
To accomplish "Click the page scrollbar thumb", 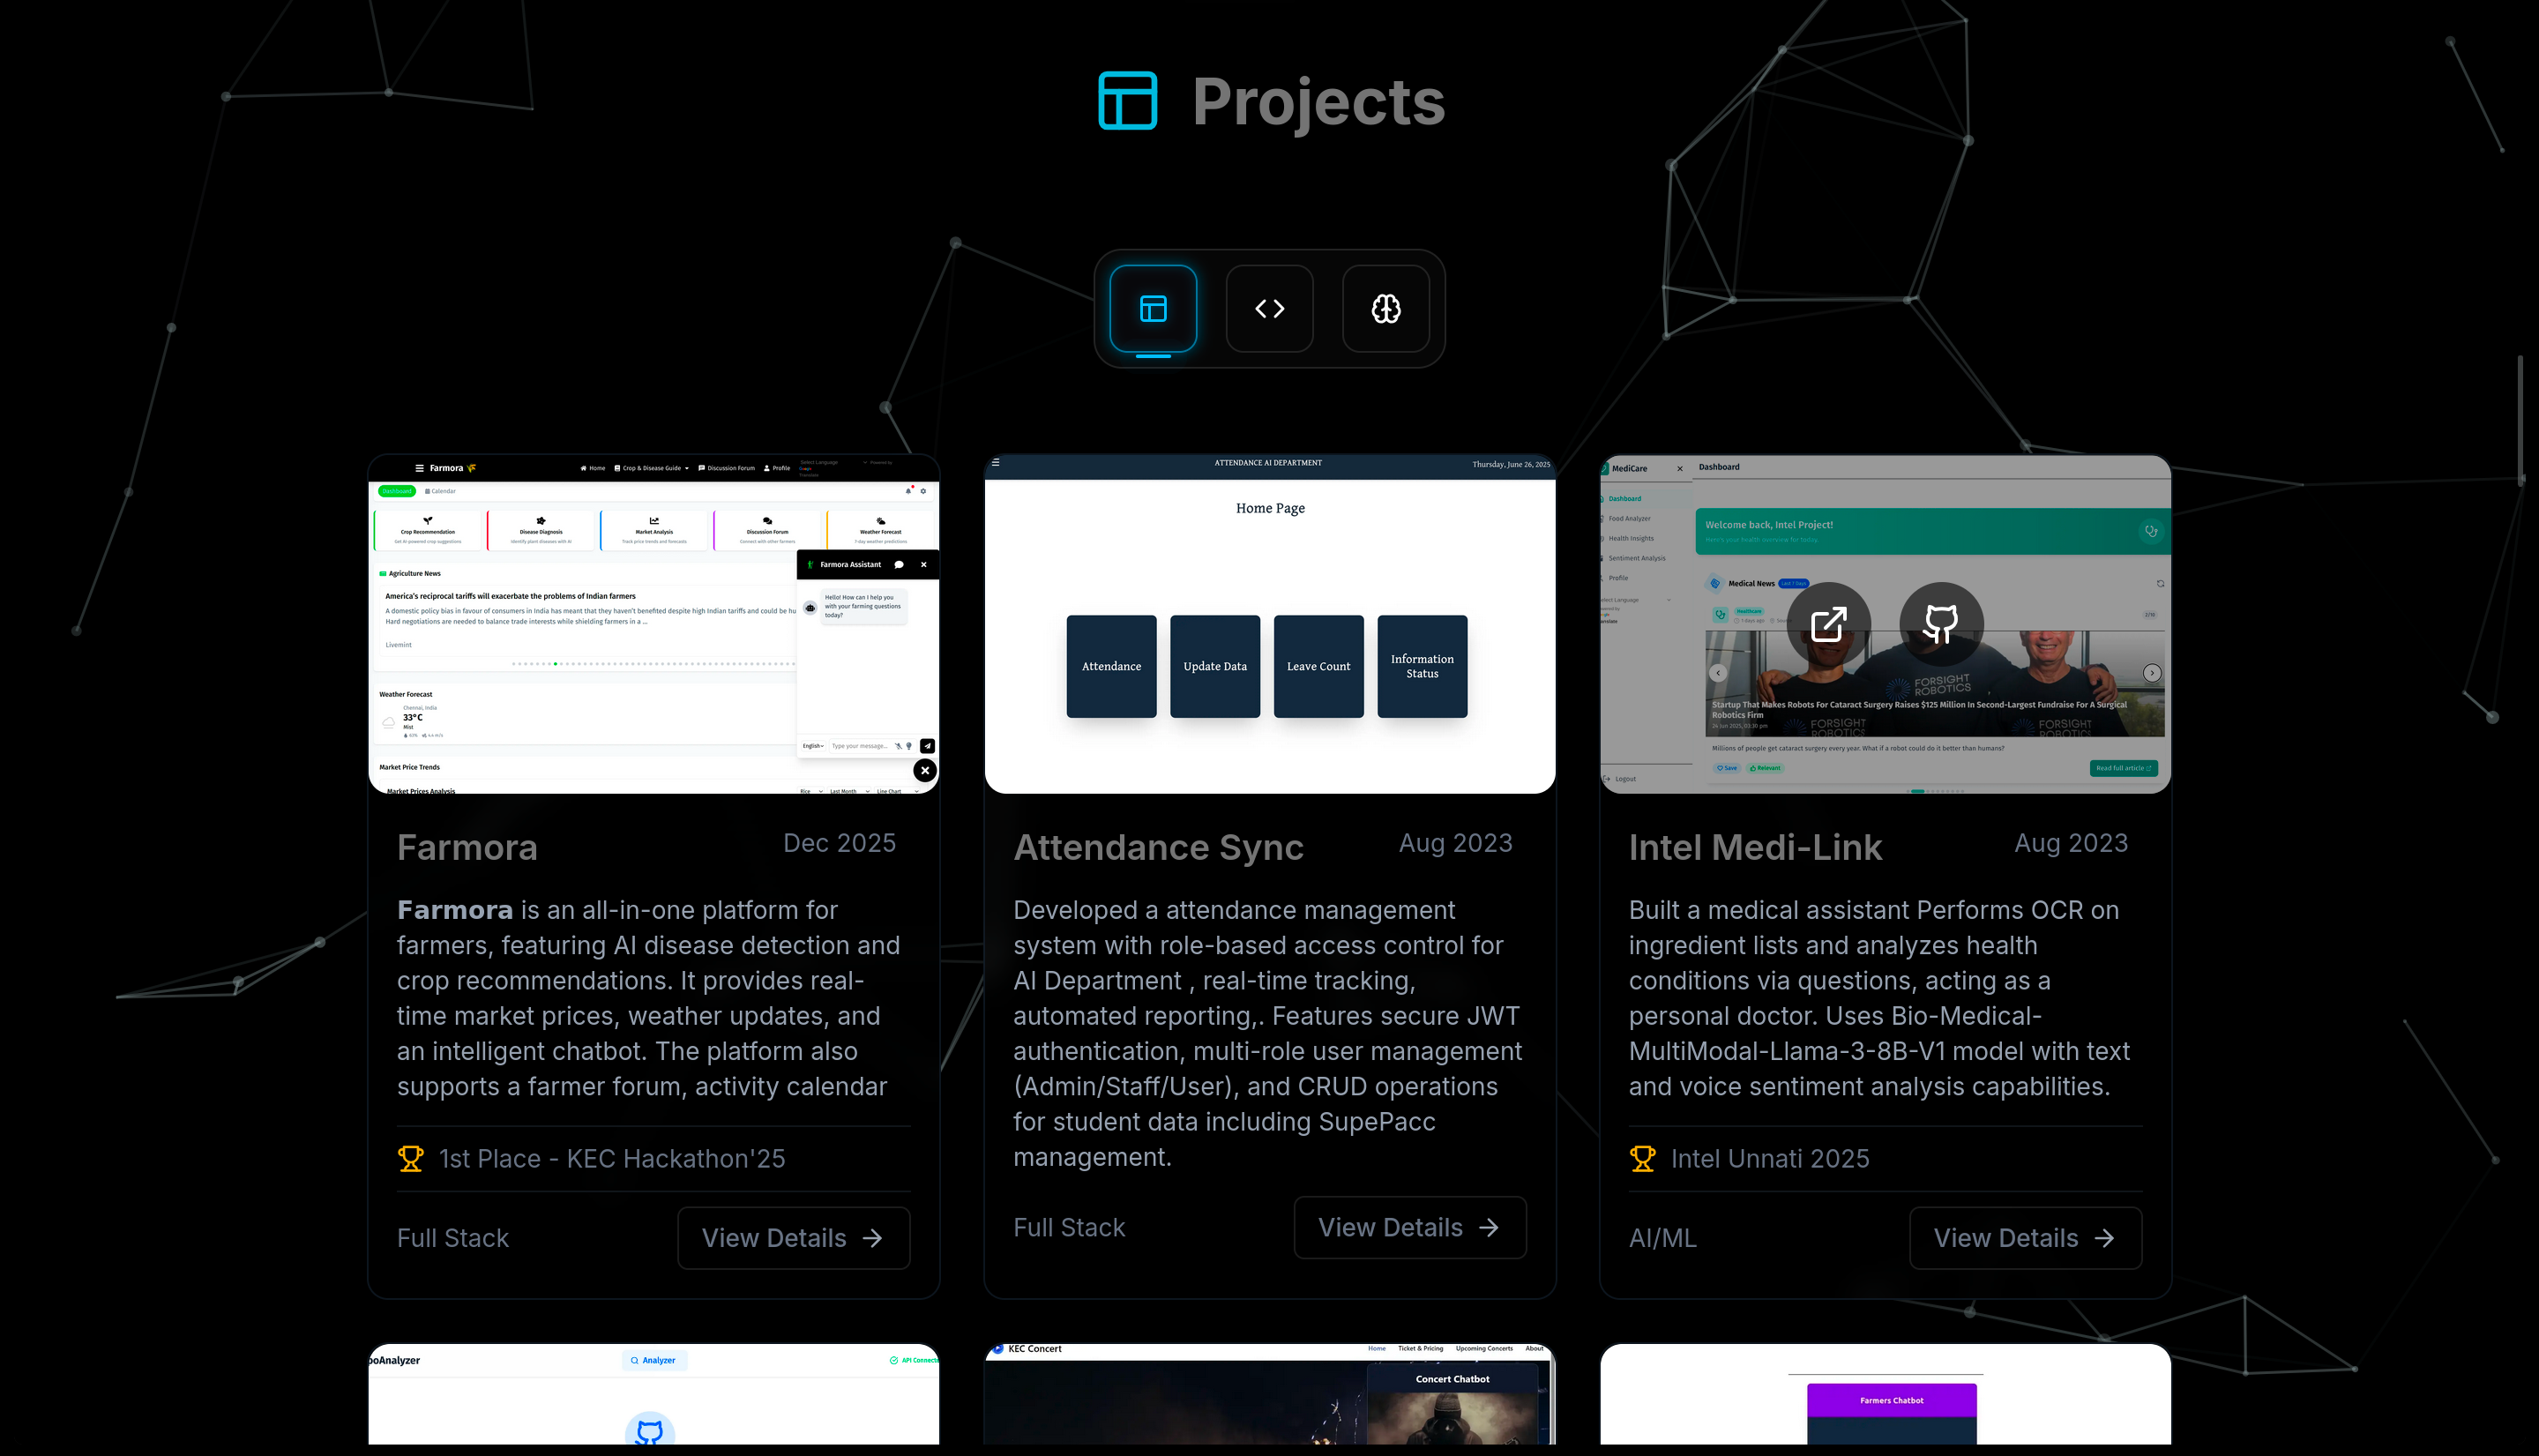I will tap(2521, 420).
